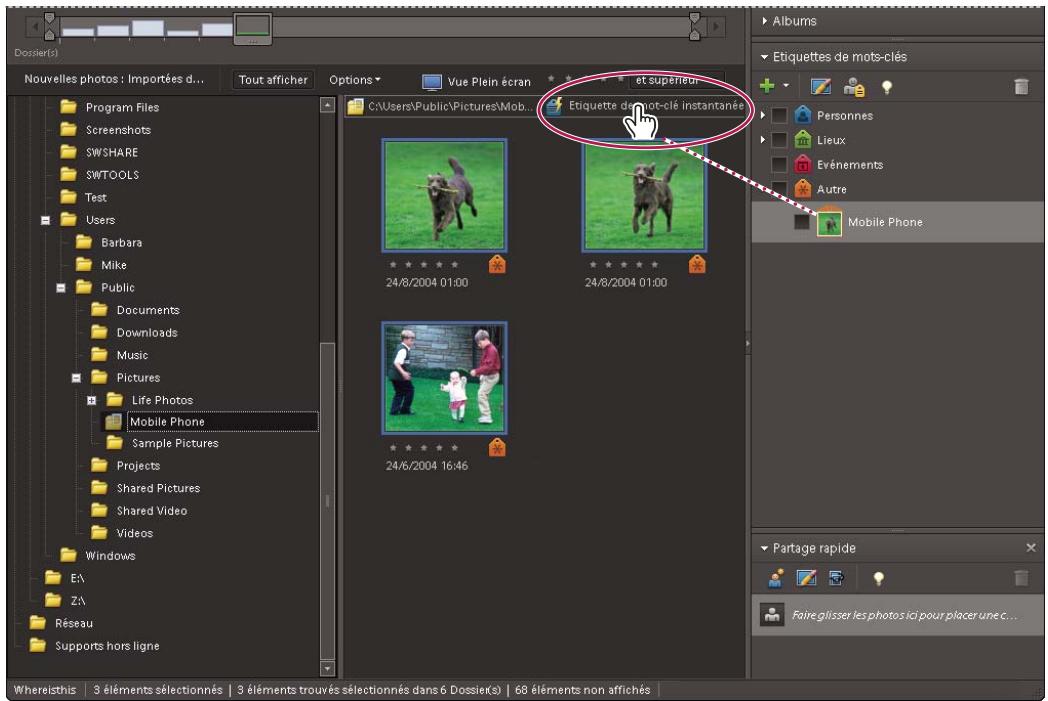The image size is (1048, 701).
Task: Click the monitor icon beside Vue Plein écran
Action: click(x=432, y=82)
